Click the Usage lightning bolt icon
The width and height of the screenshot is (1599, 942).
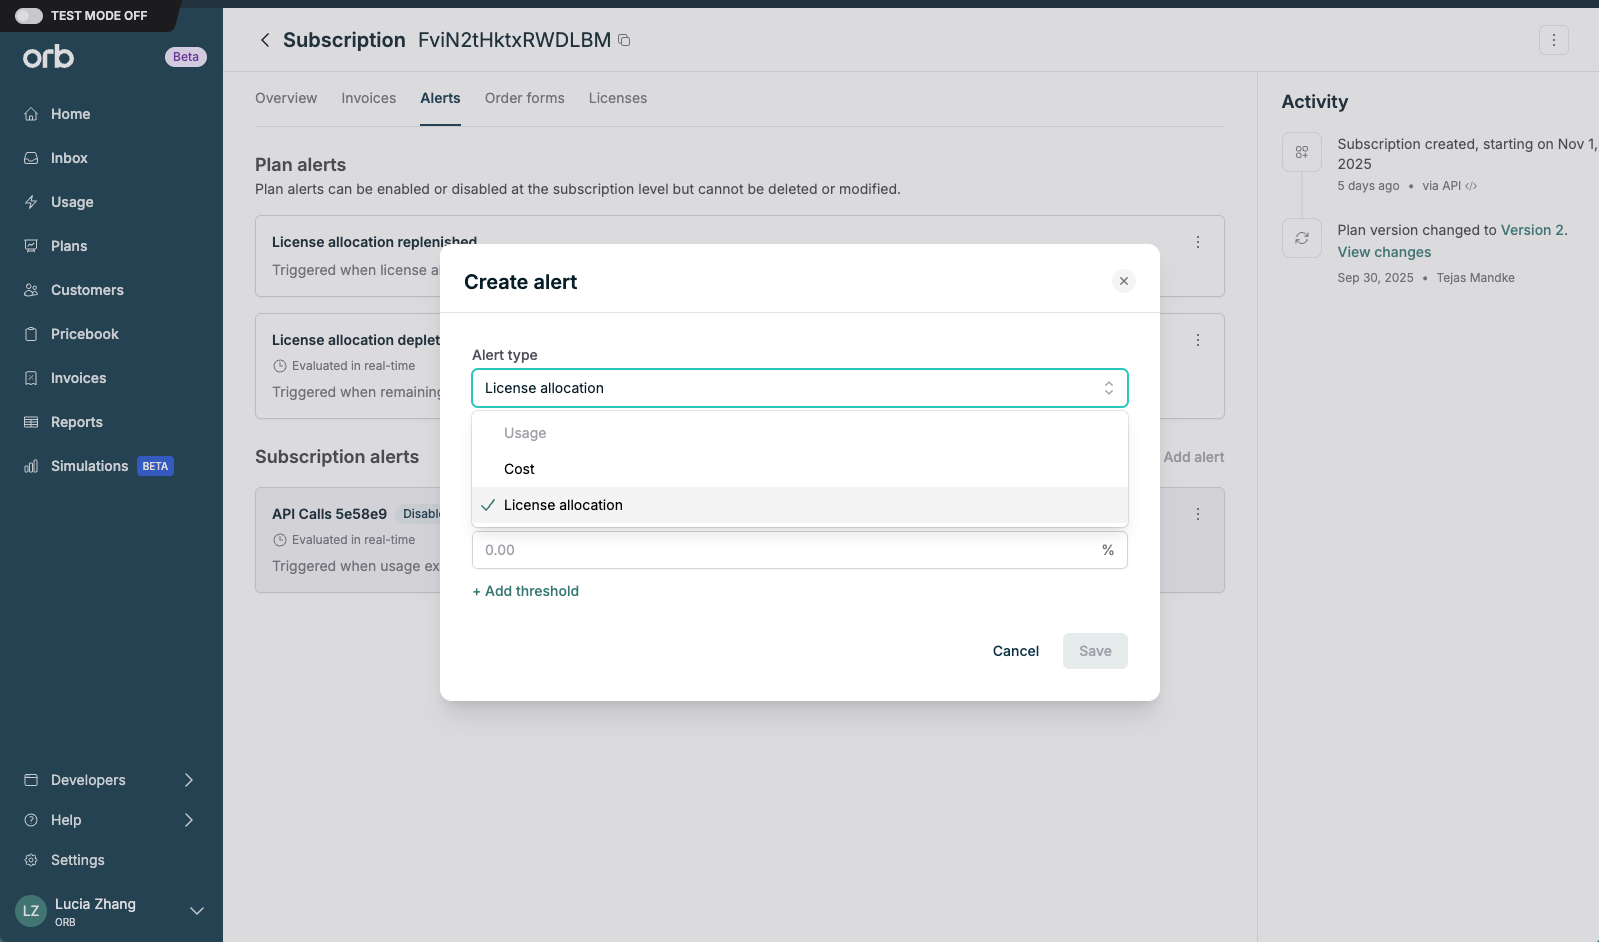click(31, 202)
